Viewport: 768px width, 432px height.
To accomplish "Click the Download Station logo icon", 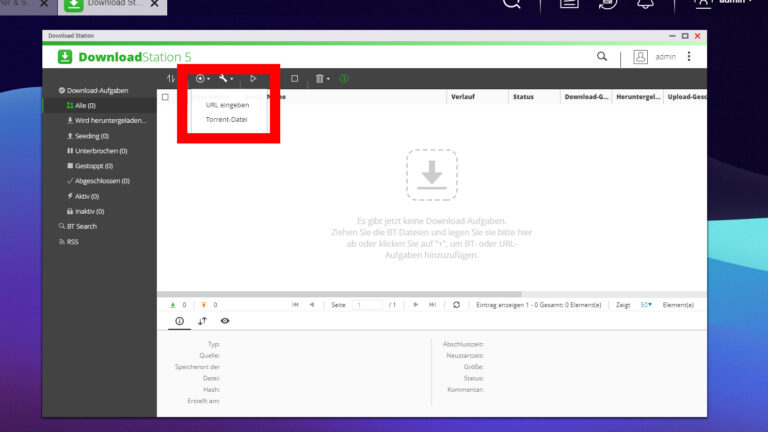I will (x=65, y=57).
